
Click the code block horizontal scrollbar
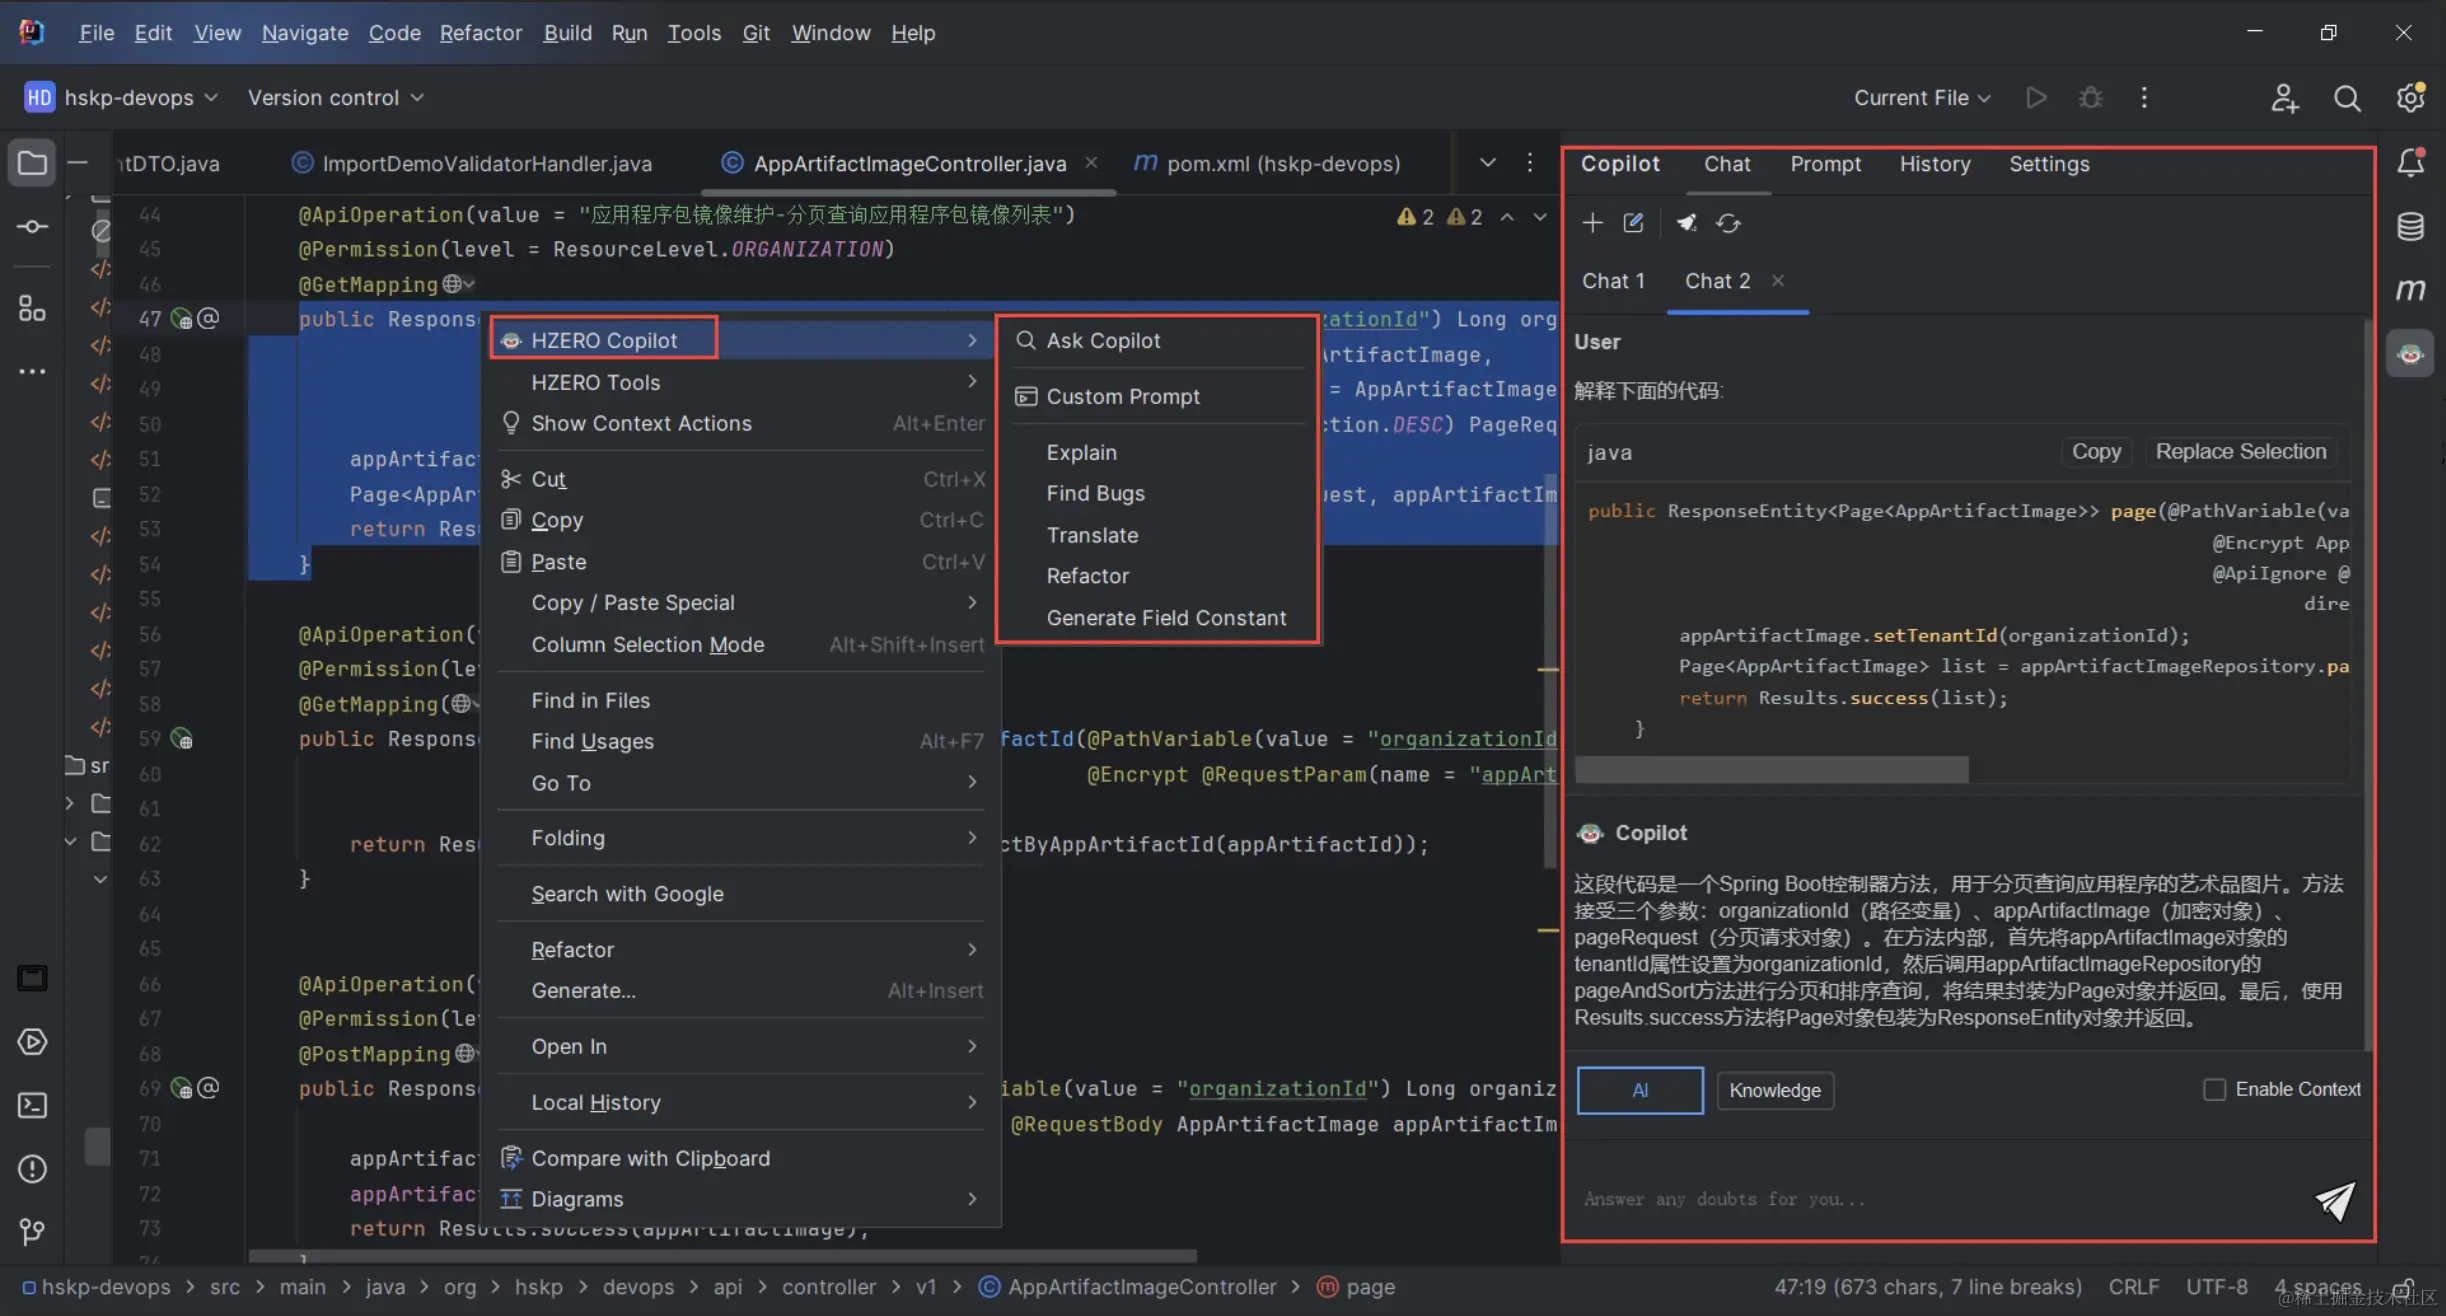pyautogui.click(x=1771, y=770)
